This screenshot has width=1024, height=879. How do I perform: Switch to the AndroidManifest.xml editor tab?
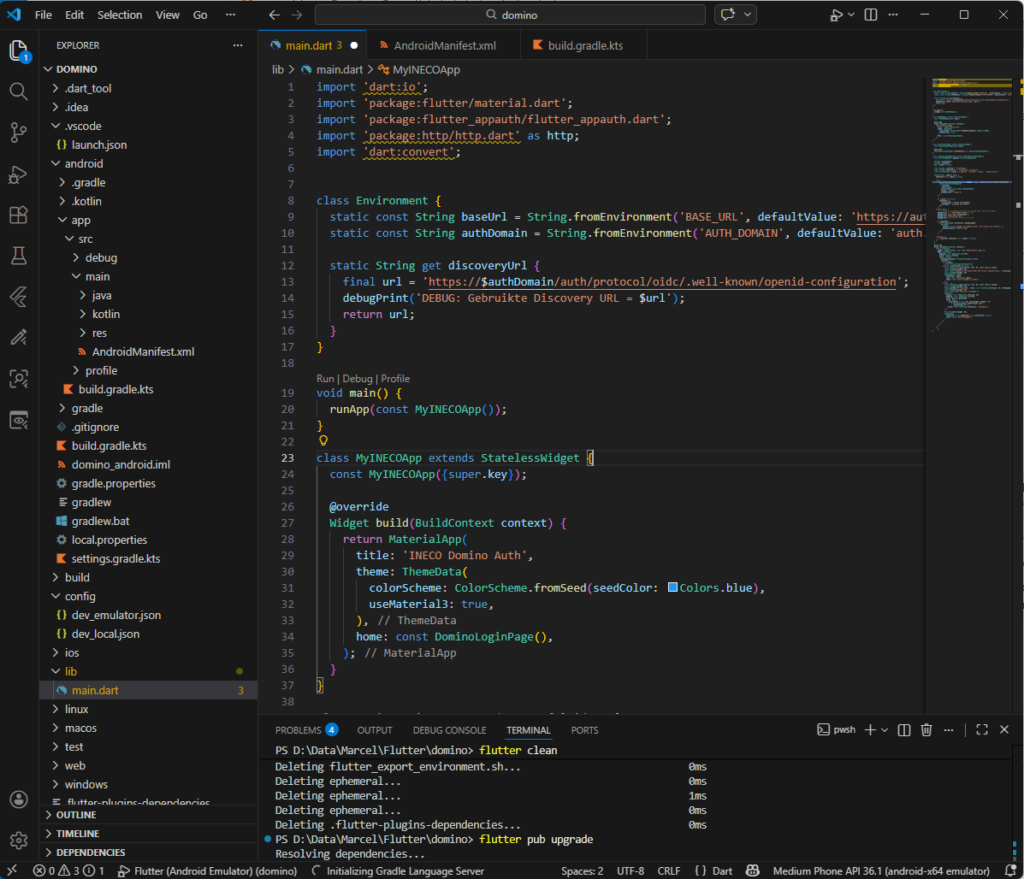click(444, 45)
